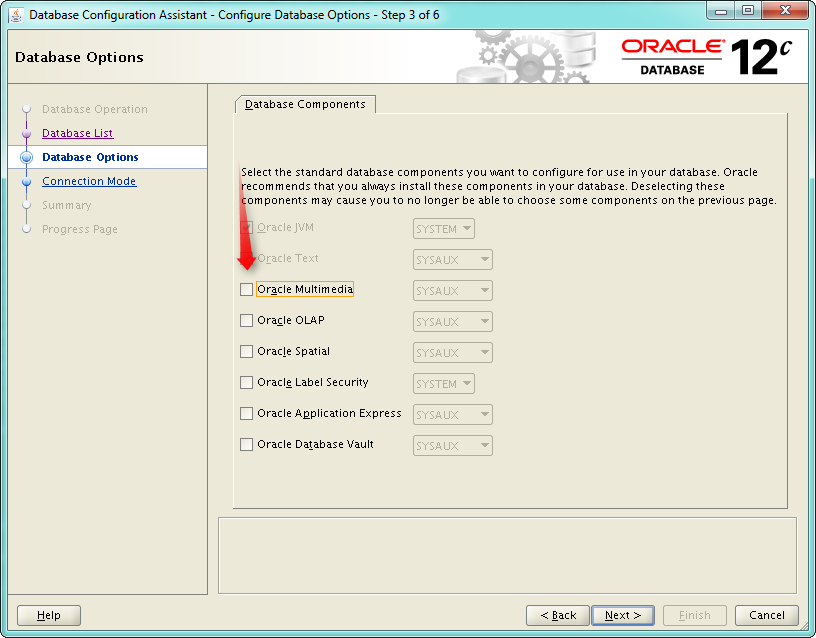Toggle the Oracle Database Vault checkbox
This screenshot has width=816, height=638.
coord(247,445)
